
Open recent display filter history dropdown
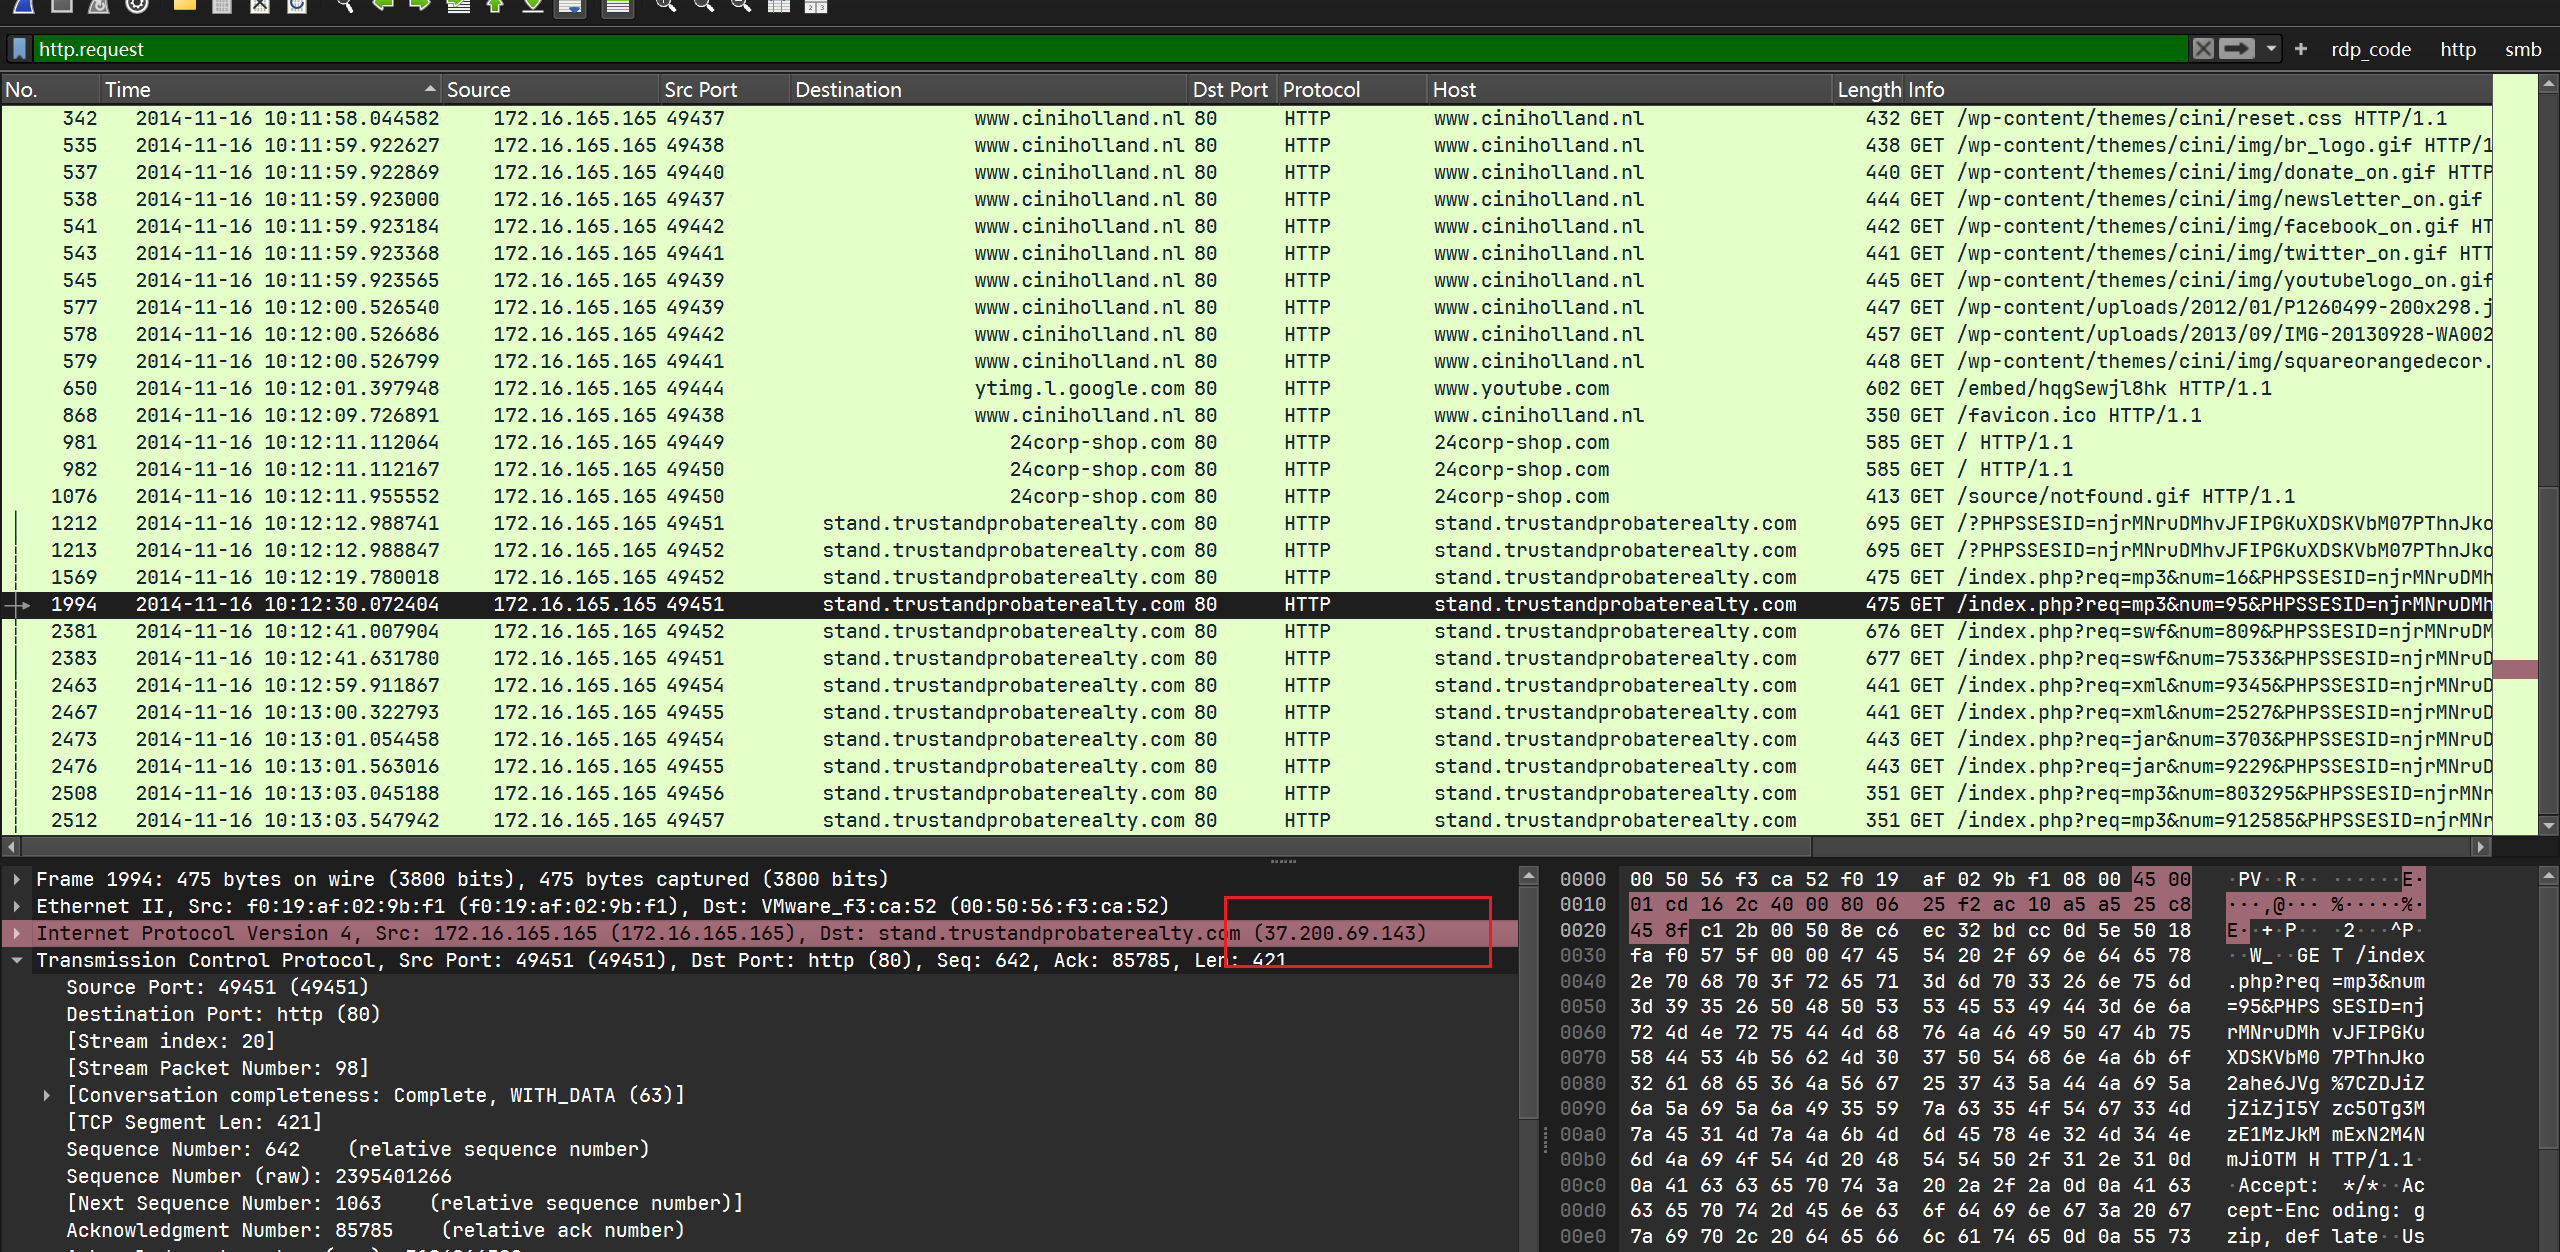pyautogui.click(x=2271, y=49)
